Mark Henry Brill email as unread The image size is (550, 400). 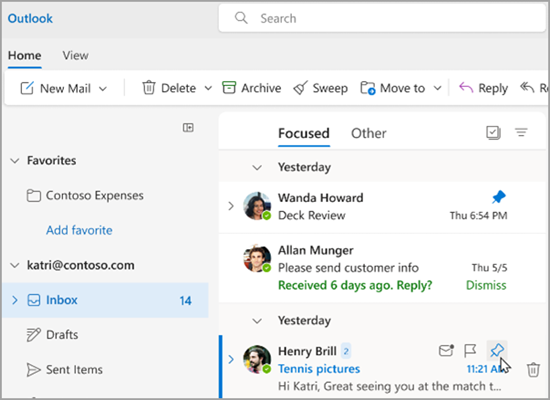click(x=446, y=350)
